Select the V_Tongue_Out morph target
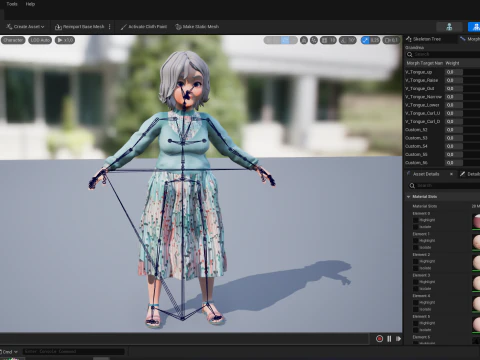This screenshot has height=360, width=480. pyautogui.click(x=420, y=89)
